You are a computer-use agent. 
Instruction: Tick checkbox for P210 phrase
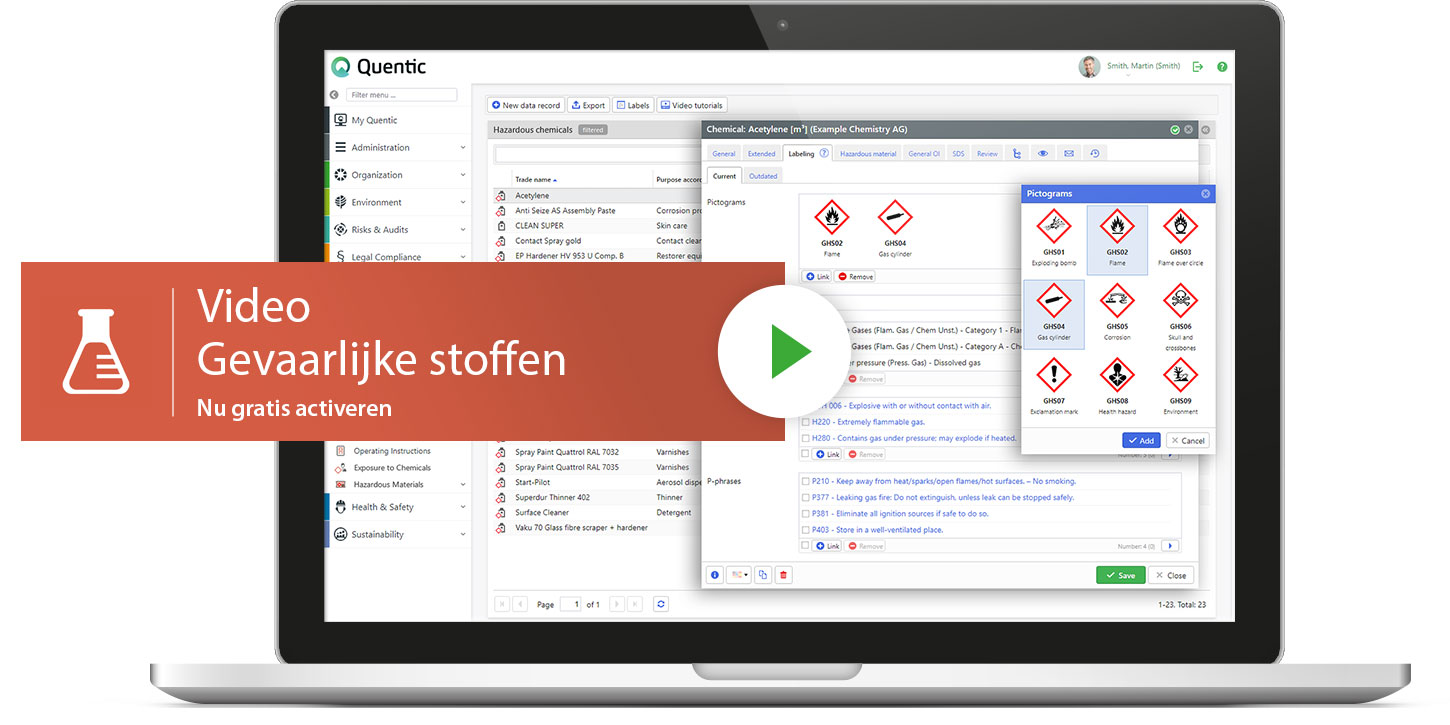[805, 481]
